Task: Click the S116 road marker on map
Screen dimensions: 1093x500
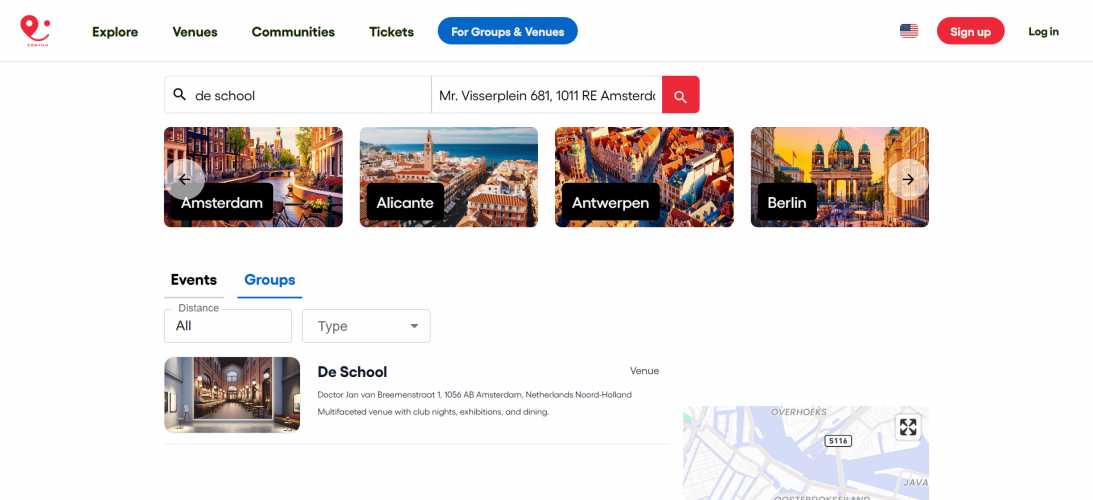Action: pos(838,441)
